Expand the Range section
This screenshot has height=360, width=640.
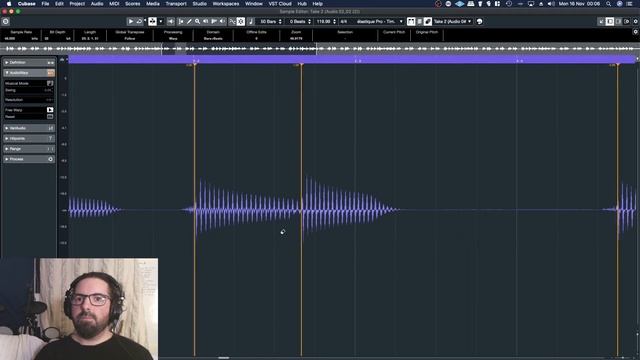coord(29,149)
